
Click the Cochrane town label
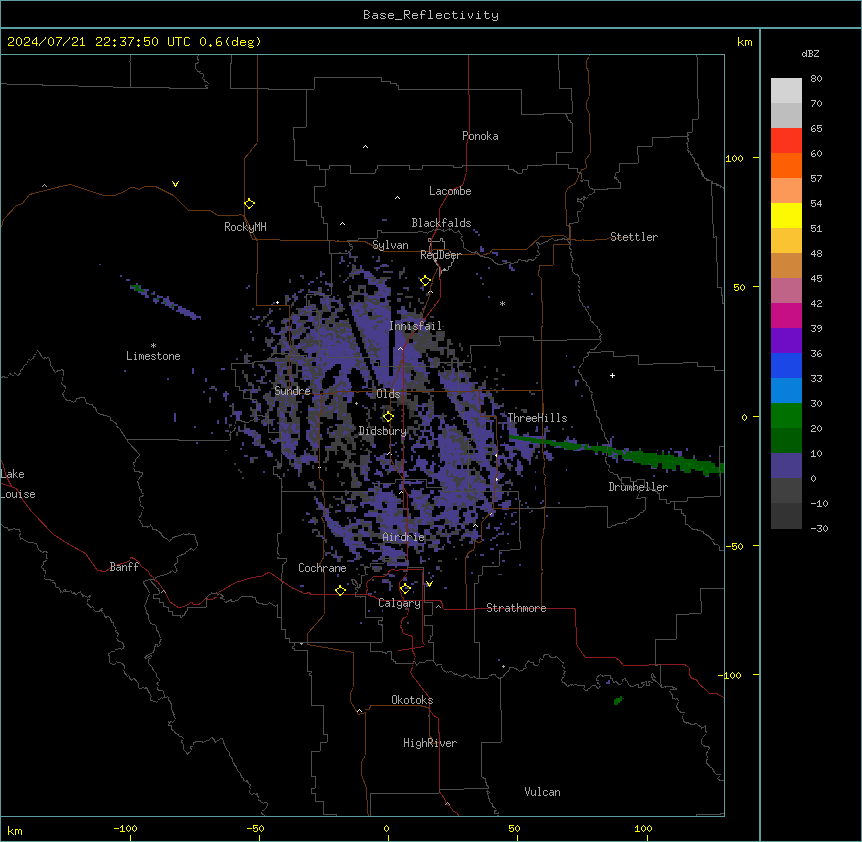click(322, 568)
